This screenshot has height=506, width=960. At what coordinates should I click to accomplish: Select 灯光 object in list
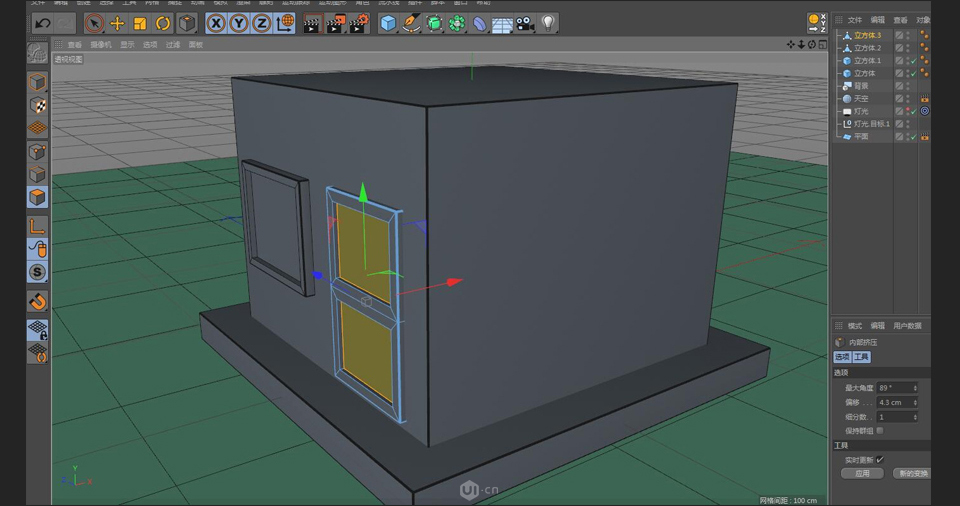coord(861,111)
